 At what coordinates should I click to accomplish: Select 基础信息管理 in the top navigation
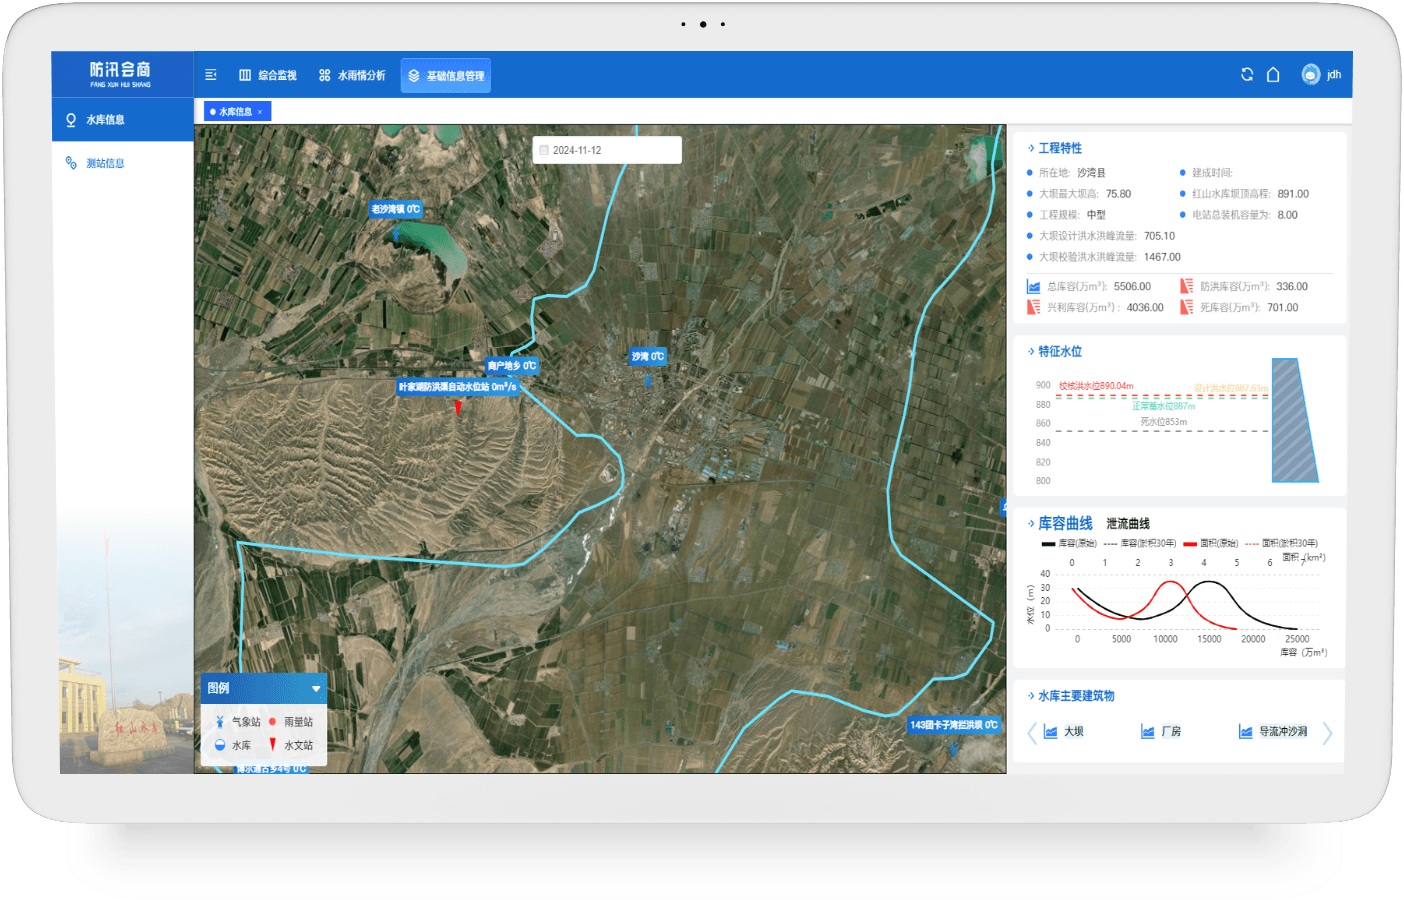click(x=446, y=75)
